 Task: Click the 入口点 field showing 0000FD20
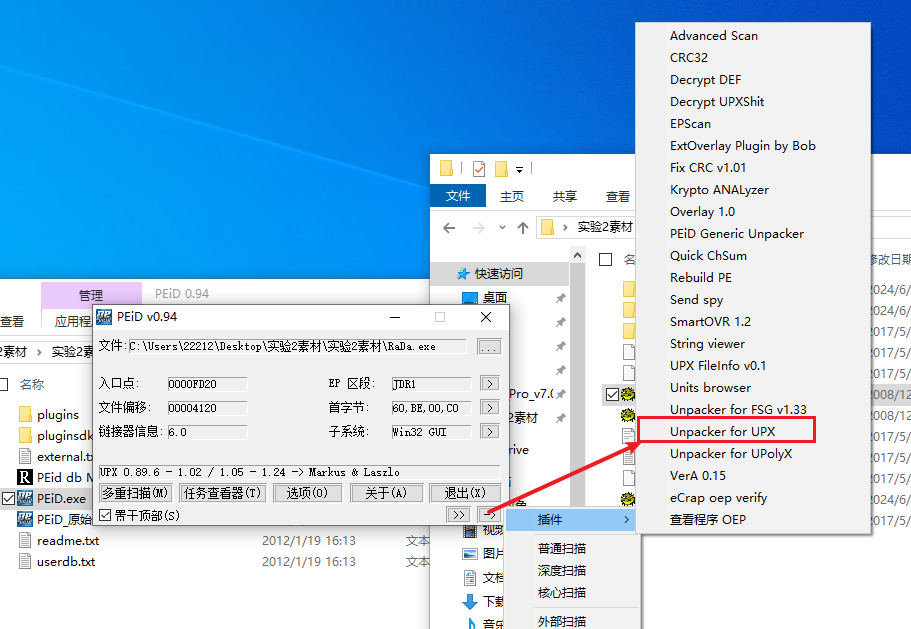pos(207,384)
